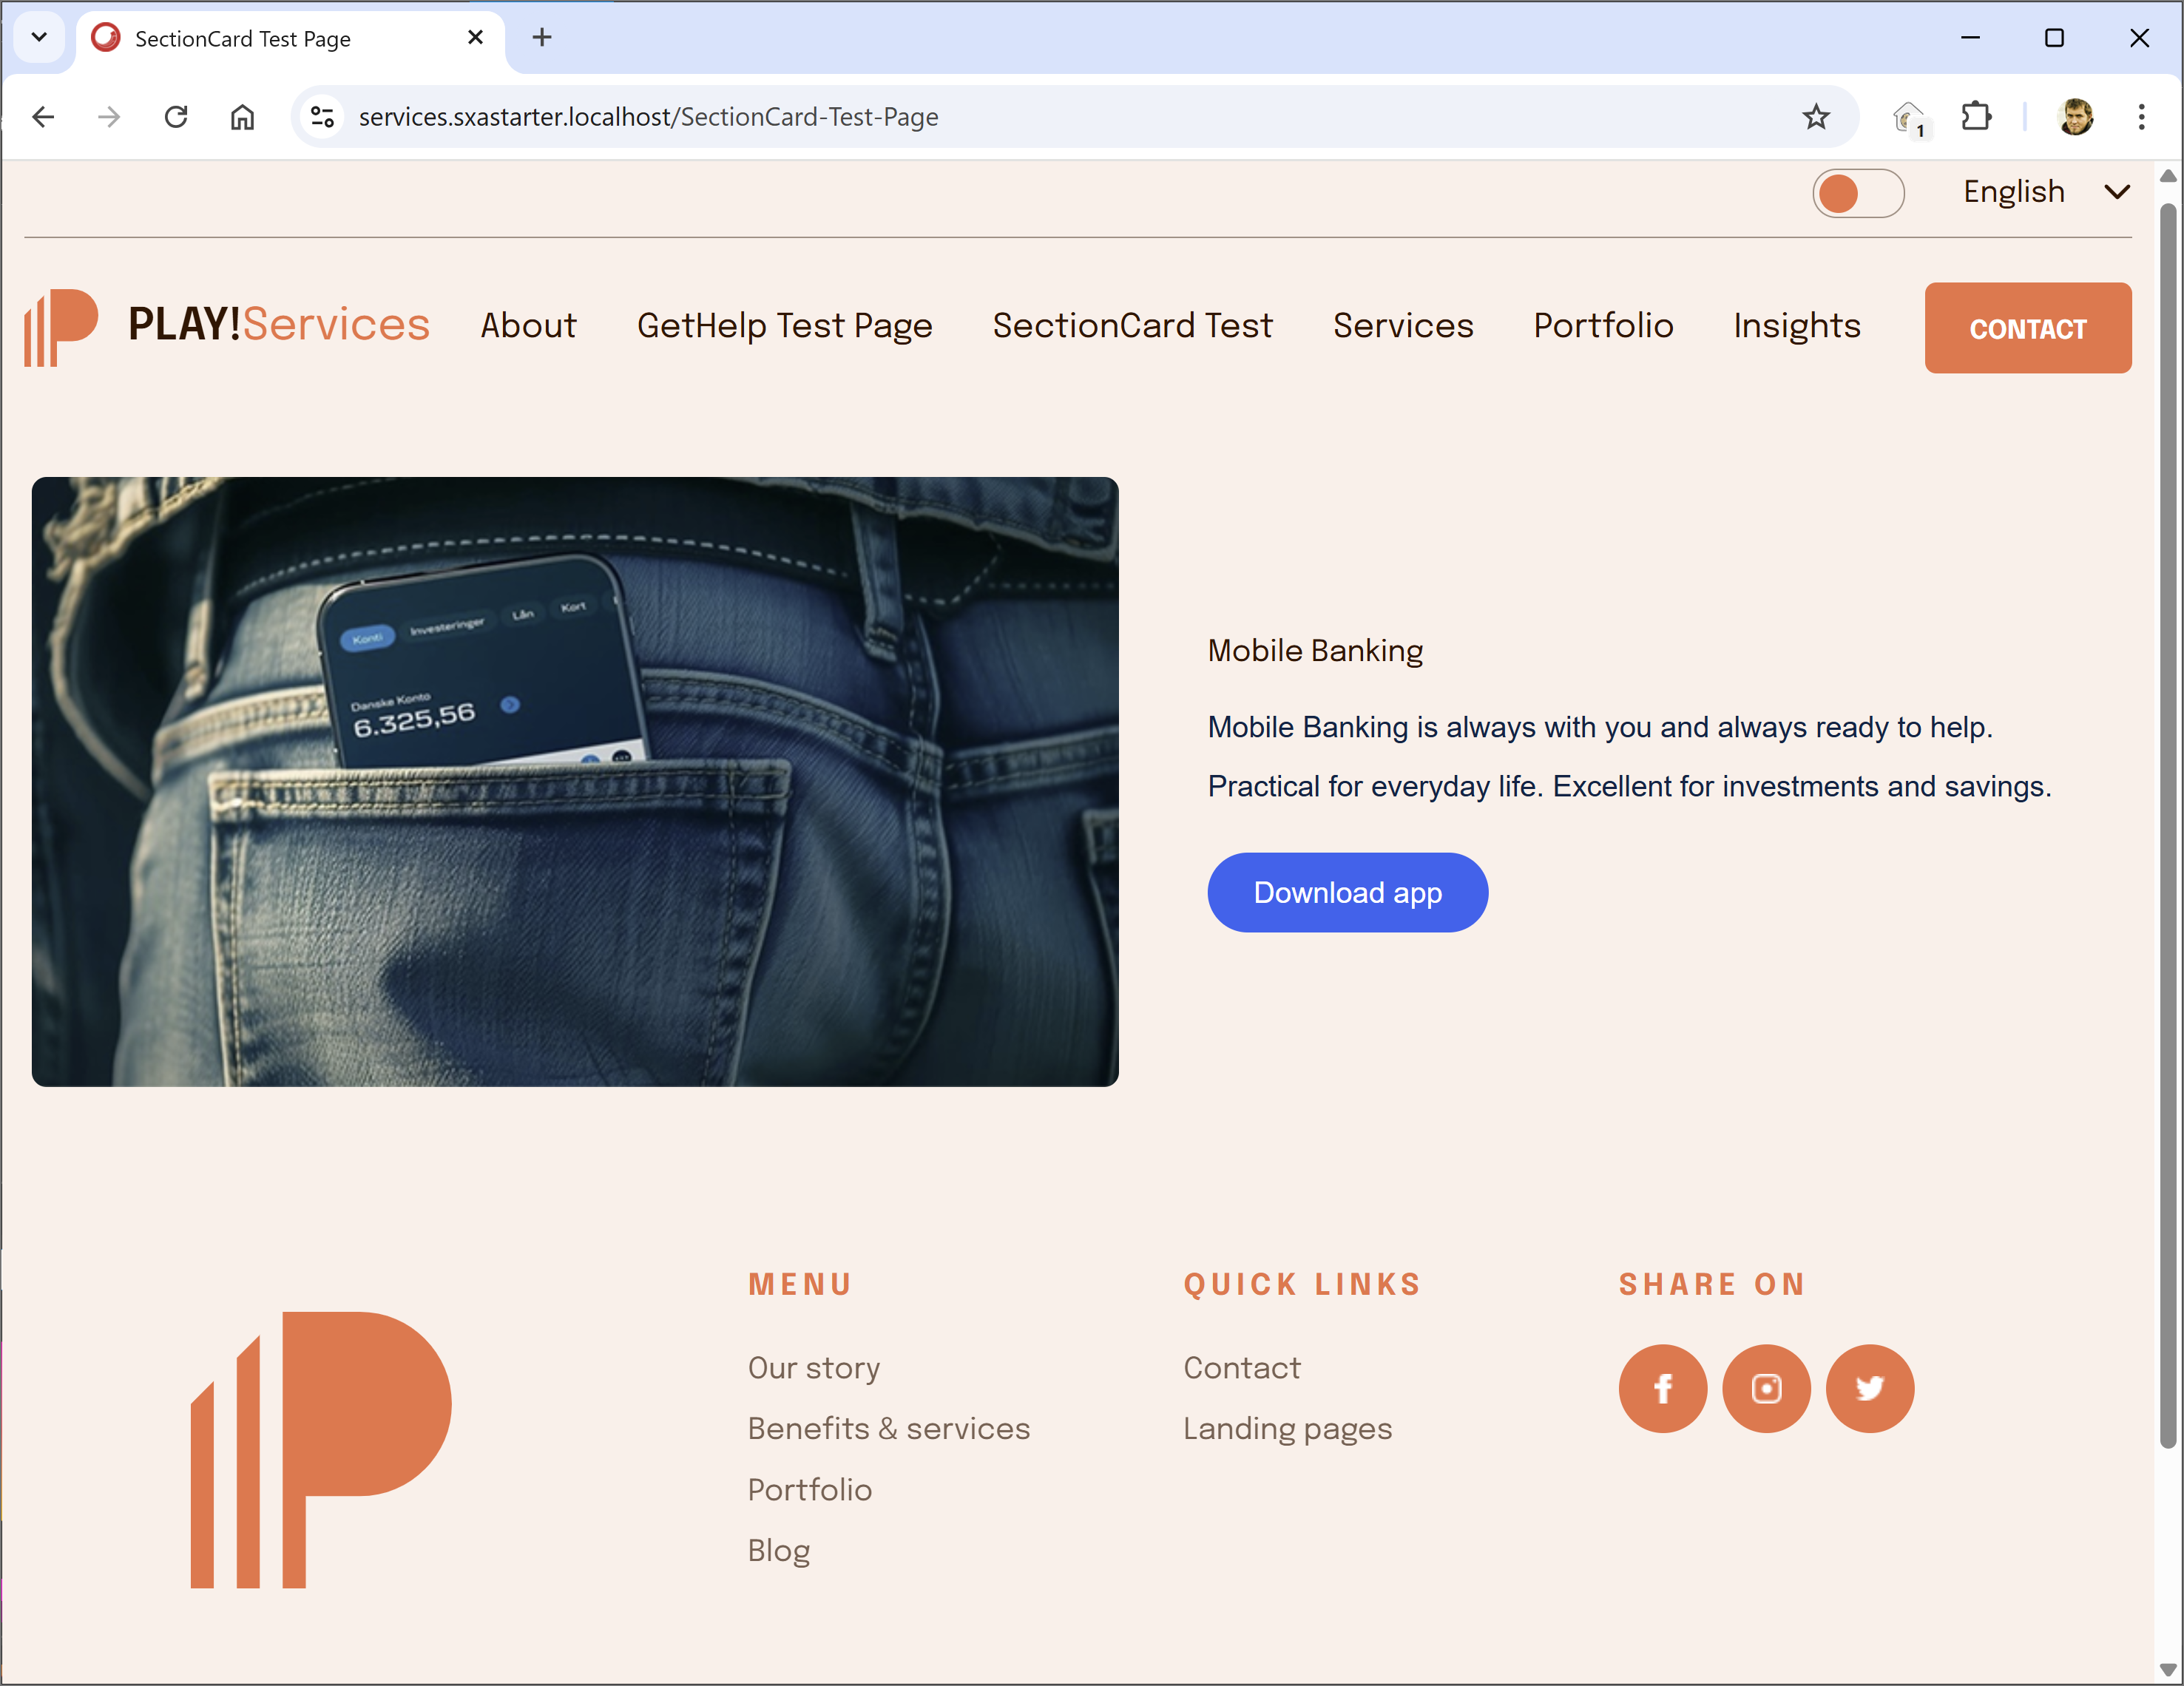This screenshot has height=1686, width=2184.
Task: Click the Instagram share icon
Action: [1766, 1388]
